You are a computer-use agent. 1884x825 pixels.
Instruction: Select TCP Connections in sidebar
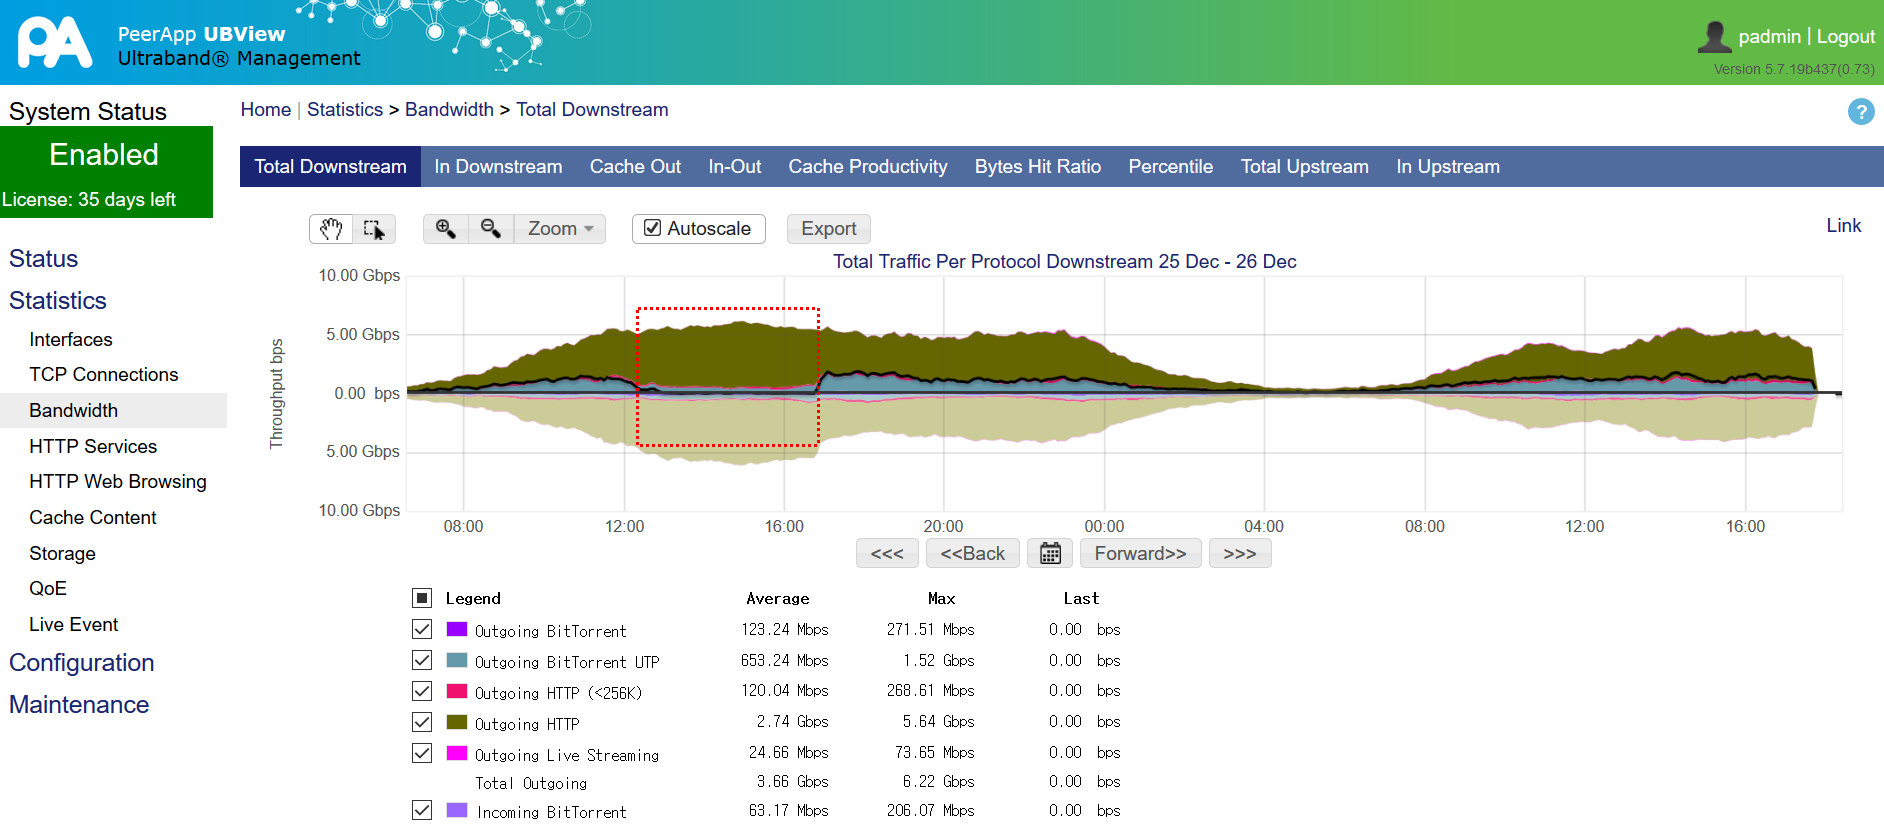[104, 375]
